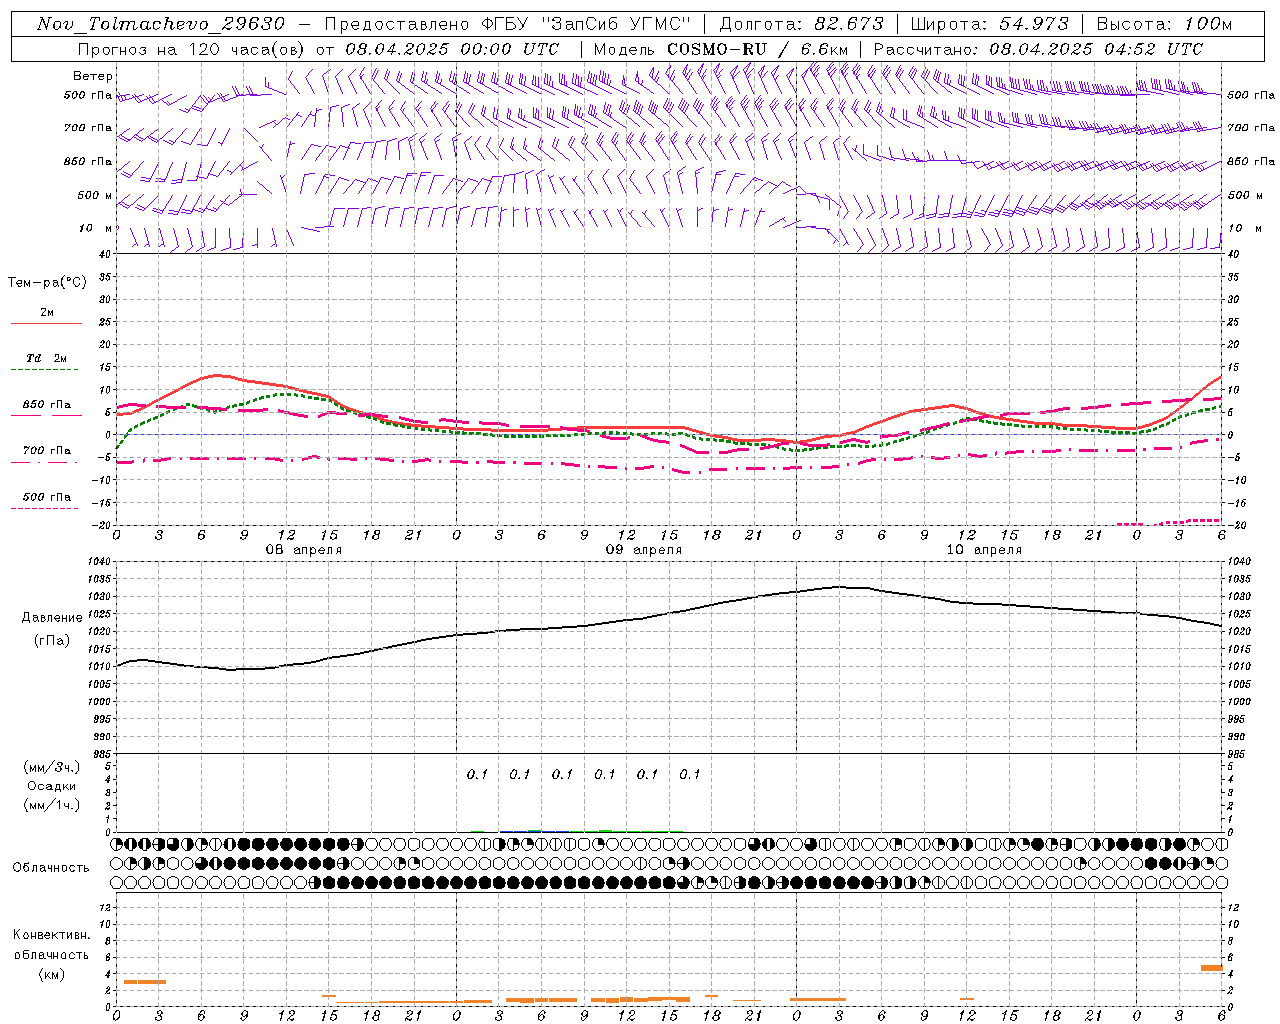The height and width of the screenshot is (1024, 1280).
Task: Click the Конвективн. облачность panel label
Action: [51, 944]
